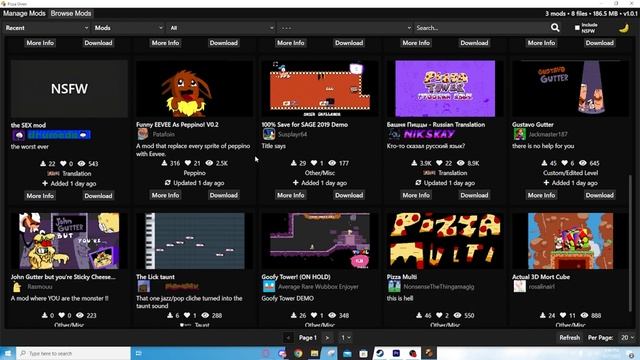Go to next page arrow
This screenshot has height=360, width=640.
327,338
